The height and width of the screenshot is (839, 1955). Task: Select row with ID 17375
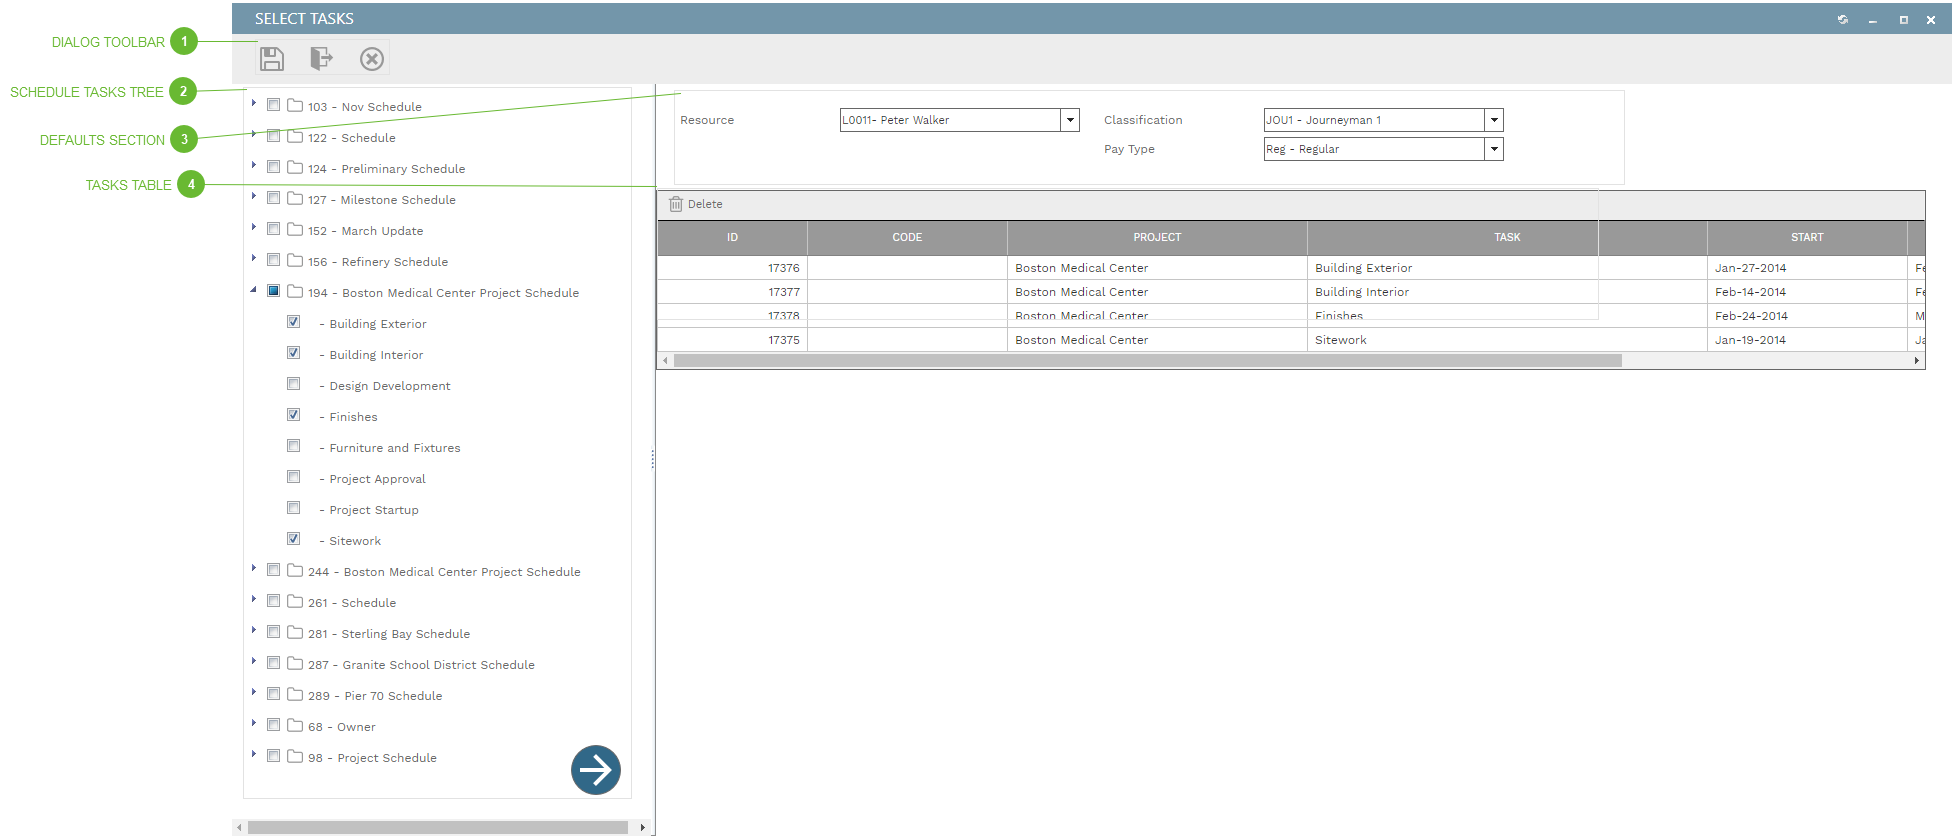(1291, 340)
